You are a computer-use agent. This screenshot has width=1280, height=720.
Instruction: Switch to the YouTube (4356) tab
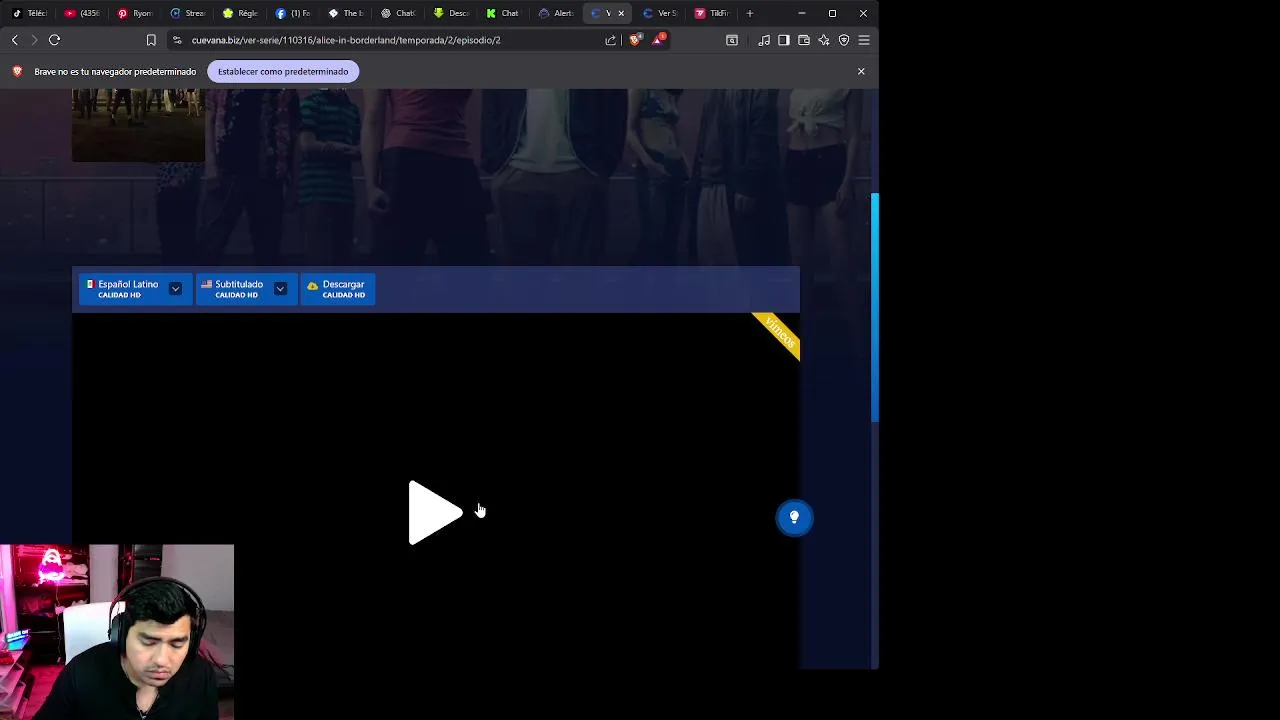tap(82, 13)
